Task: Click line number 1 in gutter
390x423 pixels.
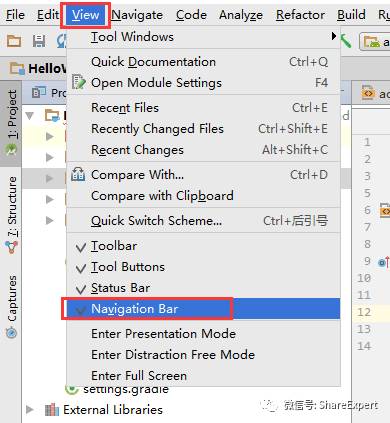Action: point(367,142)
